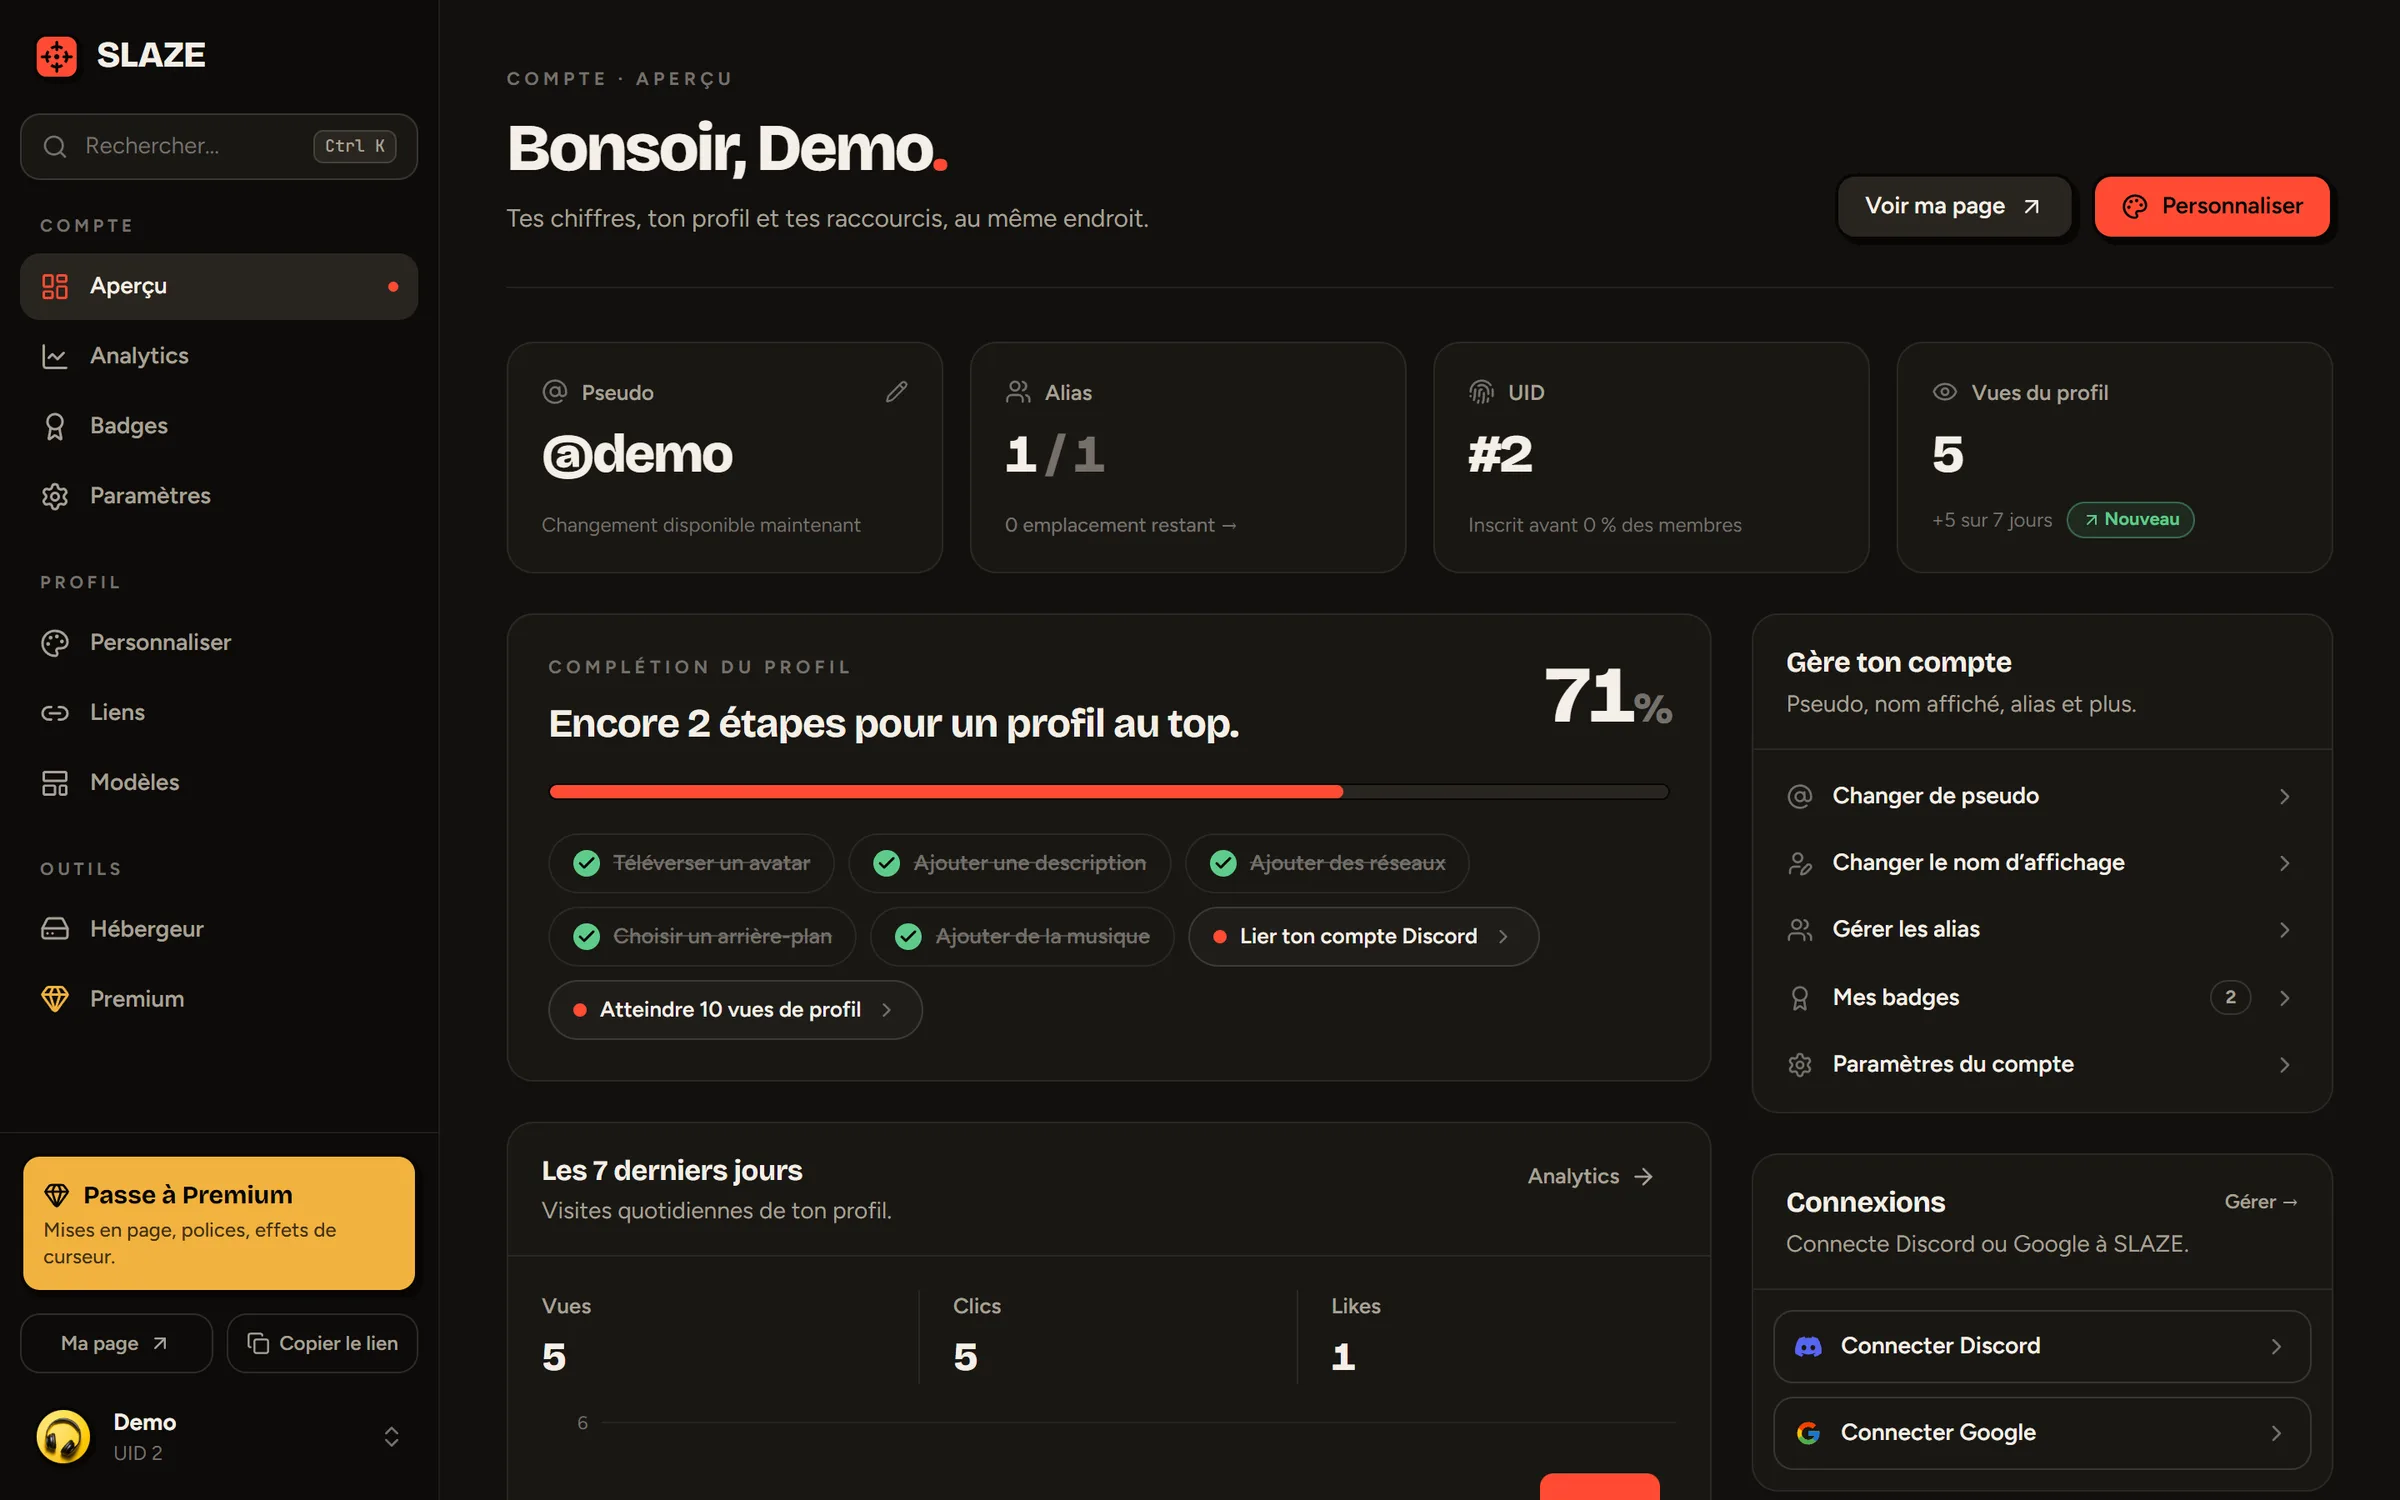Image resolution: width=2400 pixels, height=1500 pixels.
Task: Click chevron on Atteindre 10 vues de profil
Action: 887,1010
